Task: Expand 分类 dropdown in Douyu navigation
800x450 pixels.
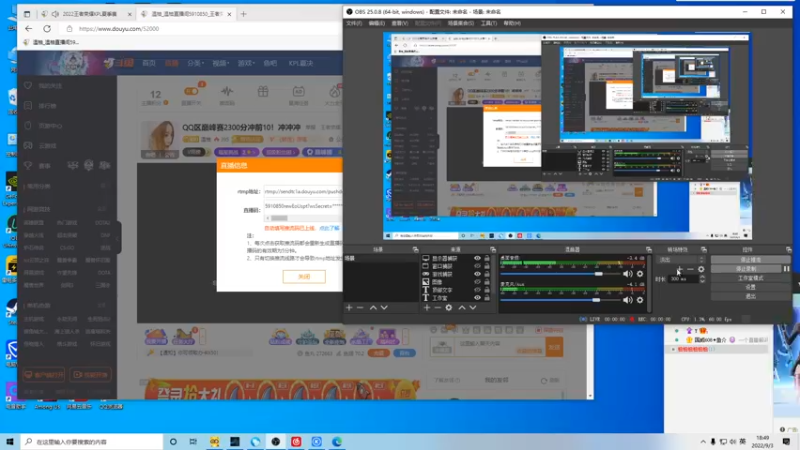Action: point(195,63)
